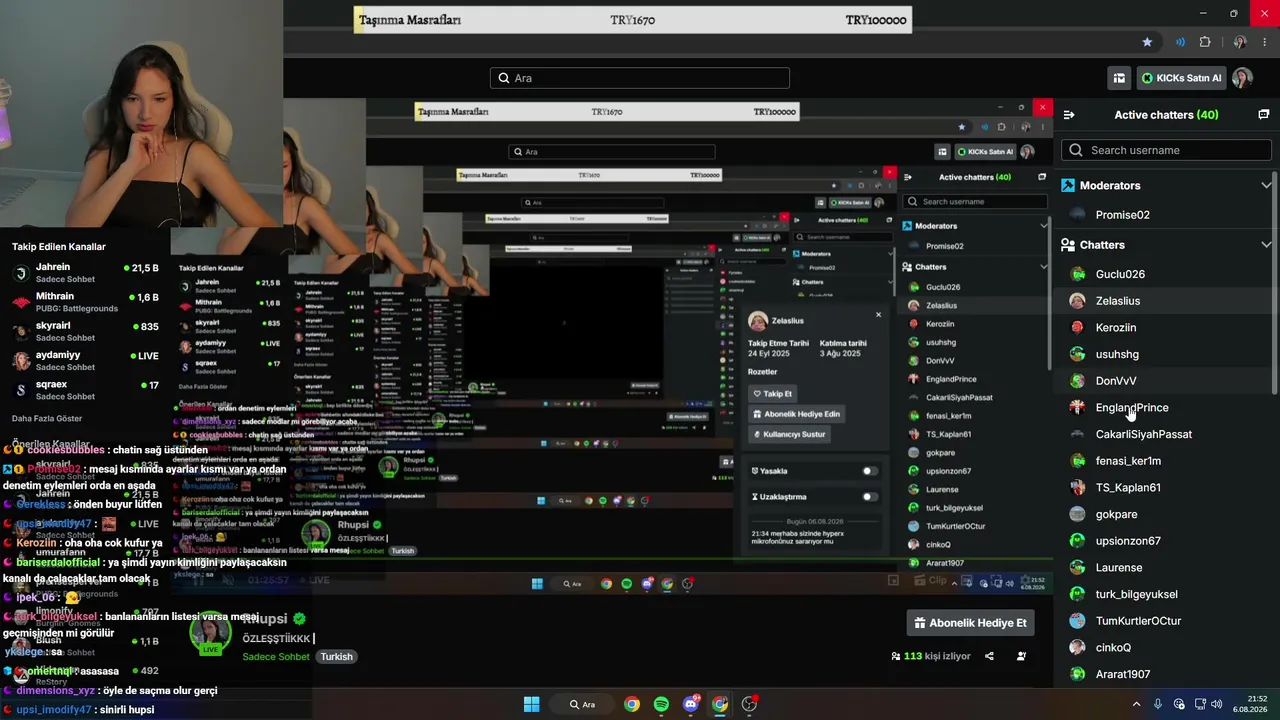The image size is (1280, 720).
Task: Open the Windows Start menu on the outer taskbar
Action: [x=532, y=704]
